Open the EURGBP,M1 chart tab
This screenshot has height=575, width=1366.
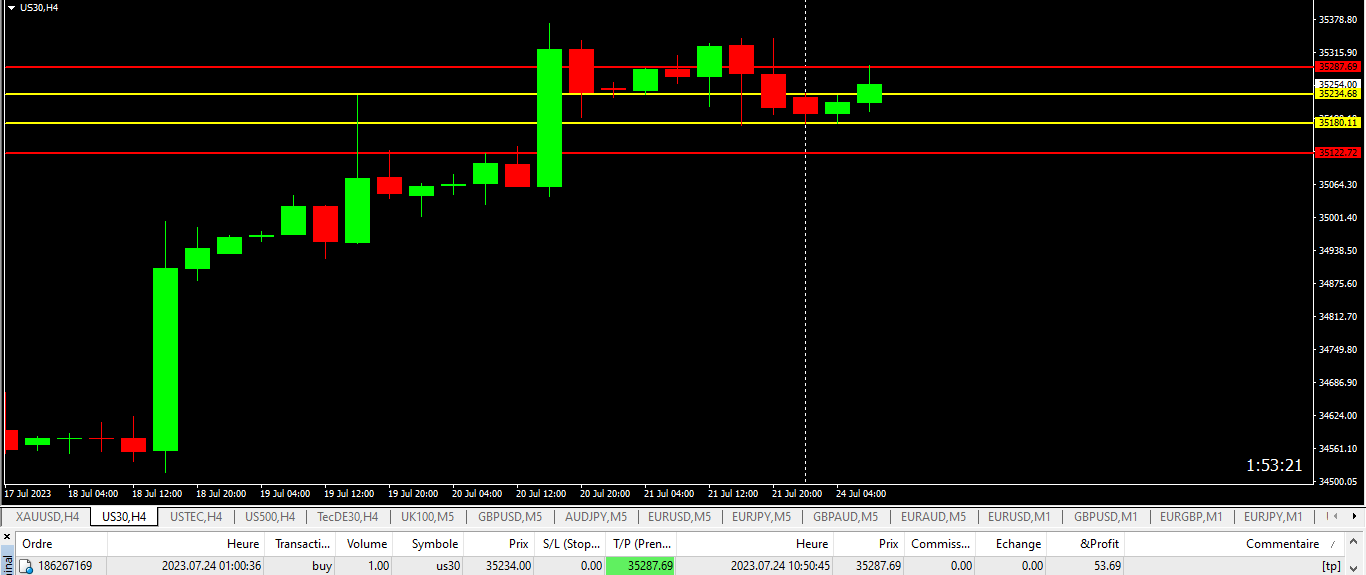click(1189, 517)
